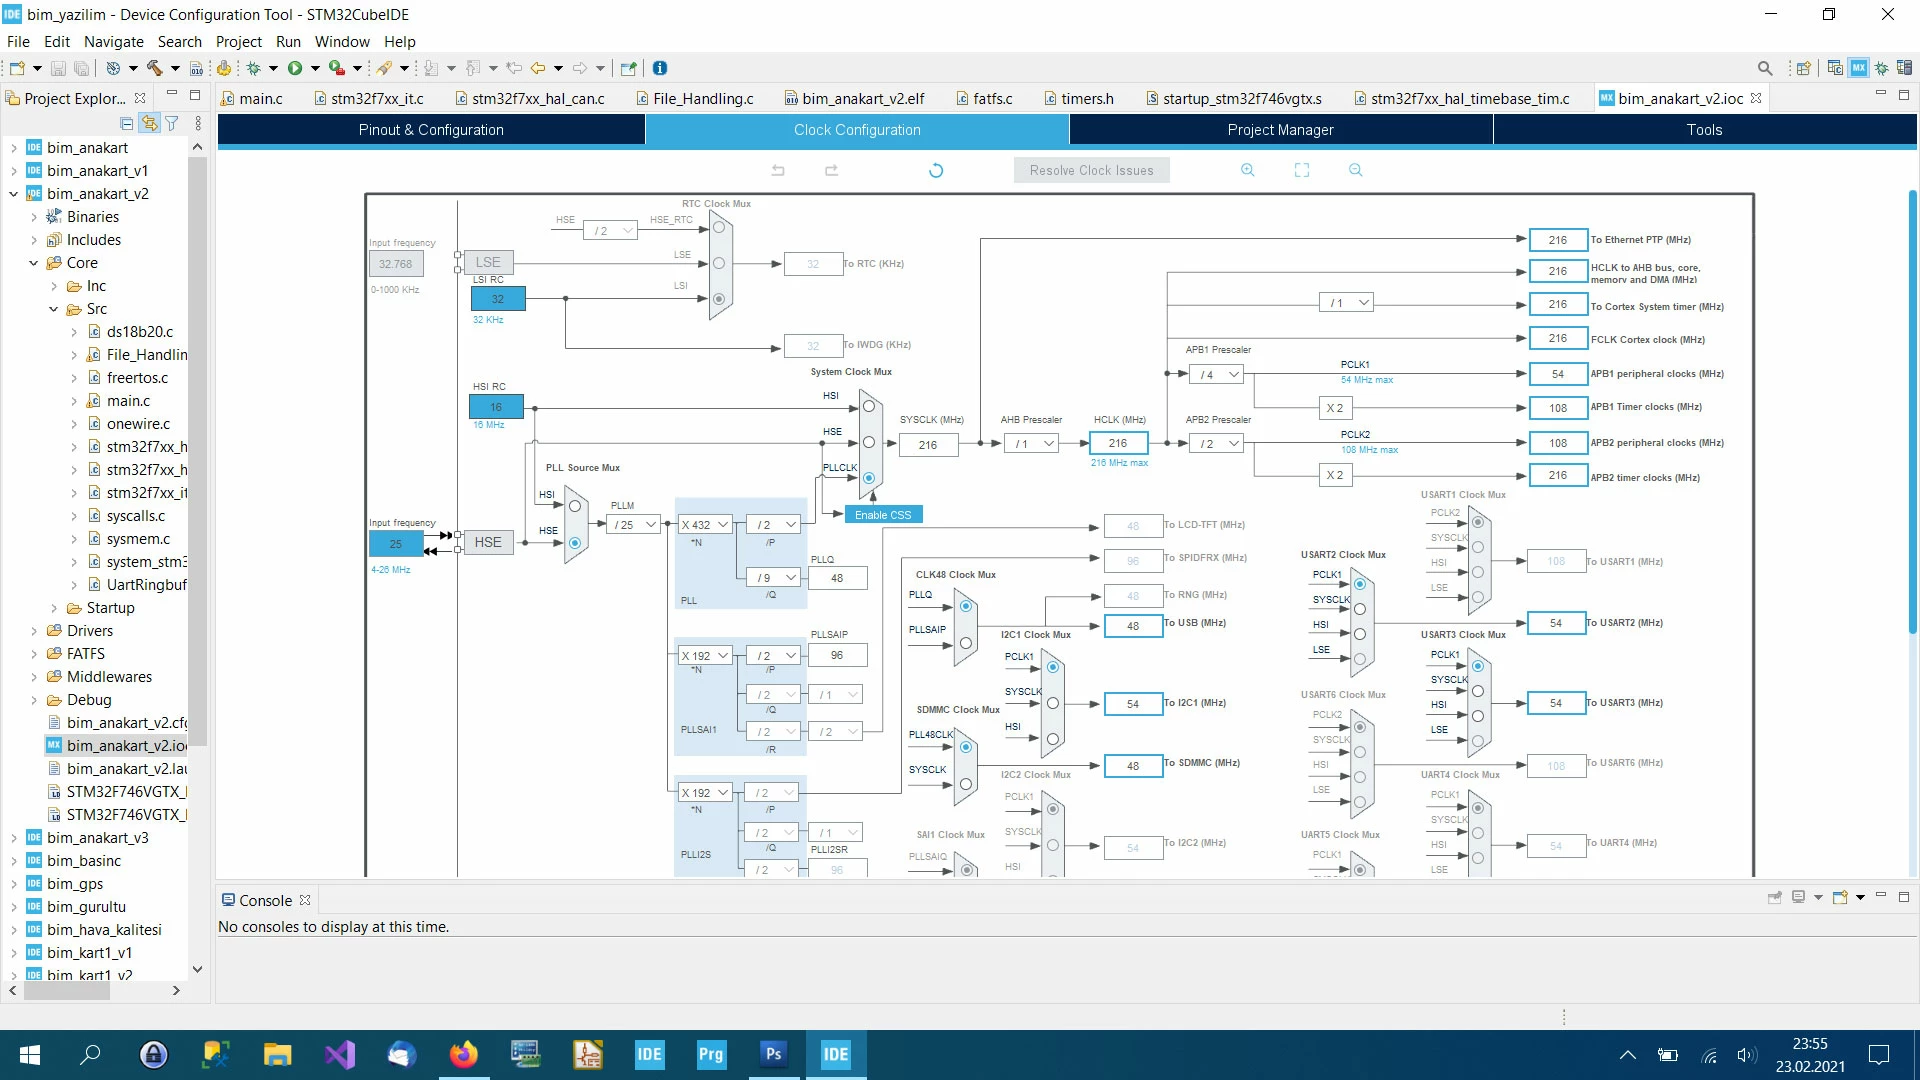1920x1080 pixels.
Task: Switch to the Pinout & Configuration tab
Action: point(431,130)
